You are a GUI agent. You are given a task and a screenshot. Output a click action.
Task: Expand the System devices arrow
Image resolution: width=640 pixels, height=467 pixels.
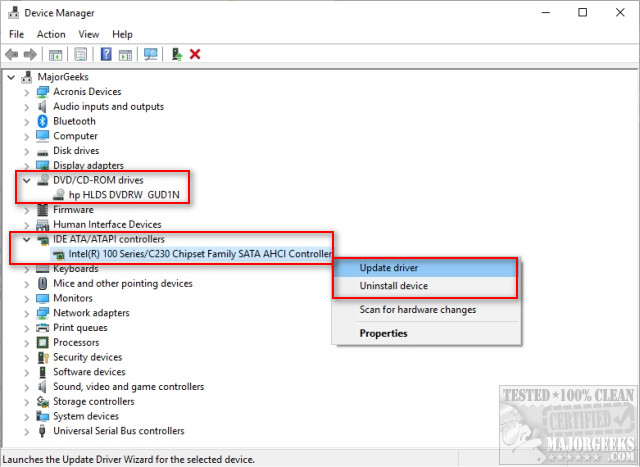[27, 416]
